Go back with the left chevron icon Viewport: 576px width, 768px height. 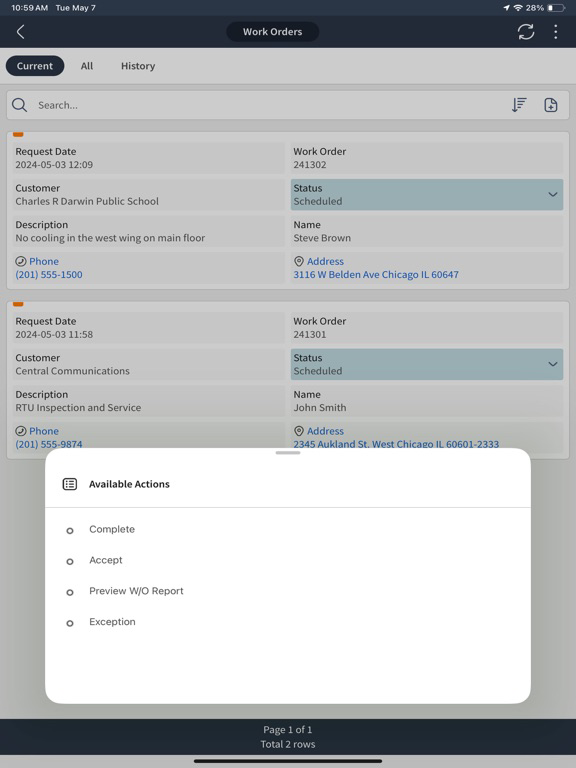(x=21, y=32)
